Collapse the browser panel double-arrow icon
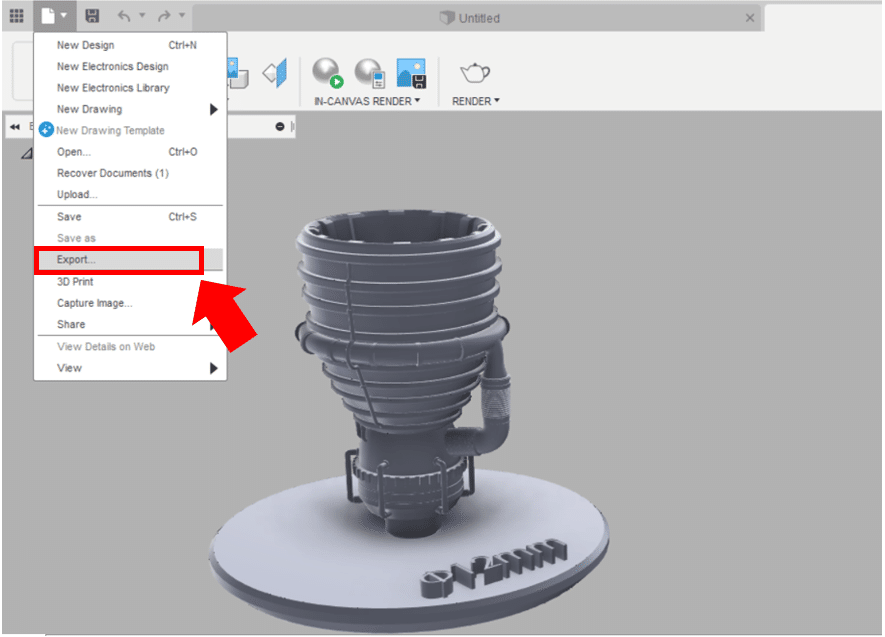The width and height of the screenshot is (885, 637). click(15, 127)
